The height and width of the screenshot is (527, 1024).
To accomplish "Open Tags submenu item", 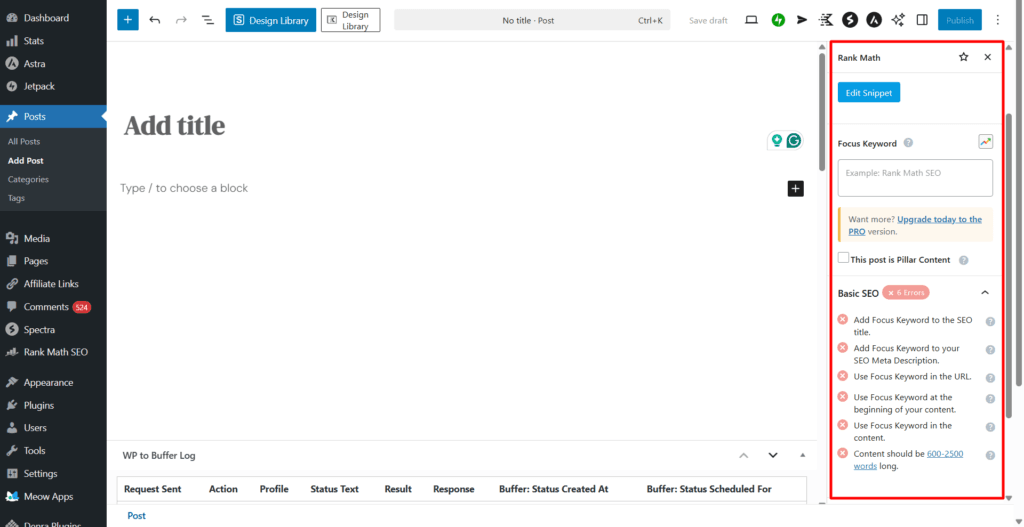I will [x=16, y=198].
